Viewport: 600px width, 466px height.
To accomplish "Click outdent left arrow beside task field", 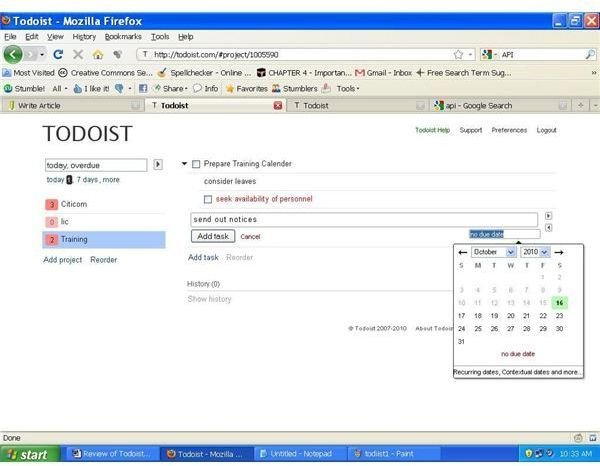I will click(548, 228).
